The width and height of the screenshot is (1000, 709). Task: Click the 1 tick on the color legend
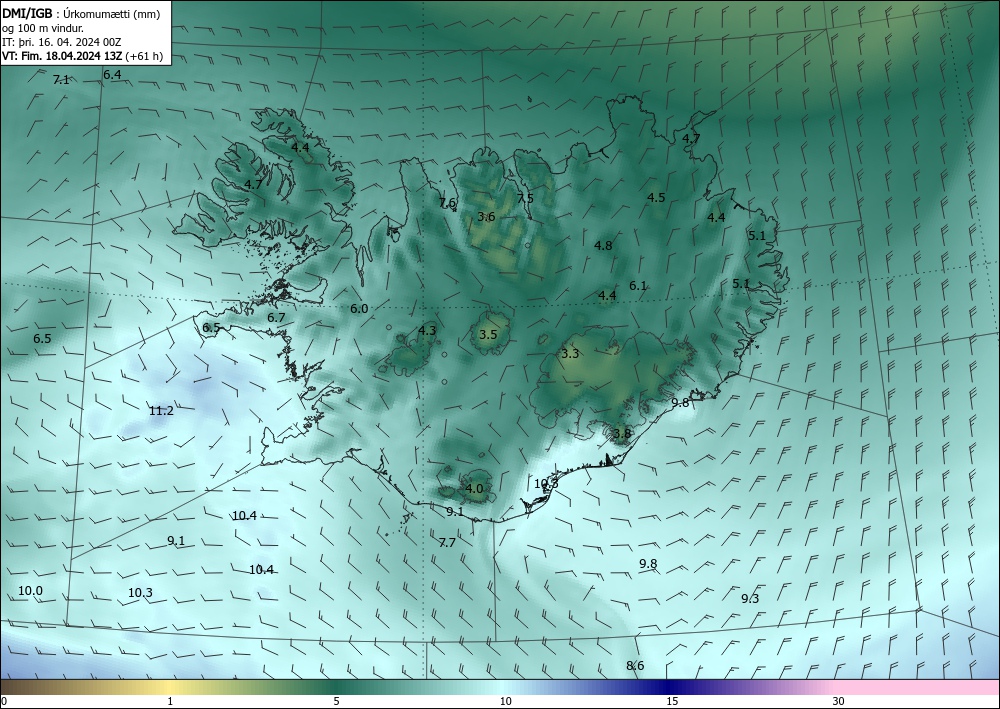pos(170,701)
